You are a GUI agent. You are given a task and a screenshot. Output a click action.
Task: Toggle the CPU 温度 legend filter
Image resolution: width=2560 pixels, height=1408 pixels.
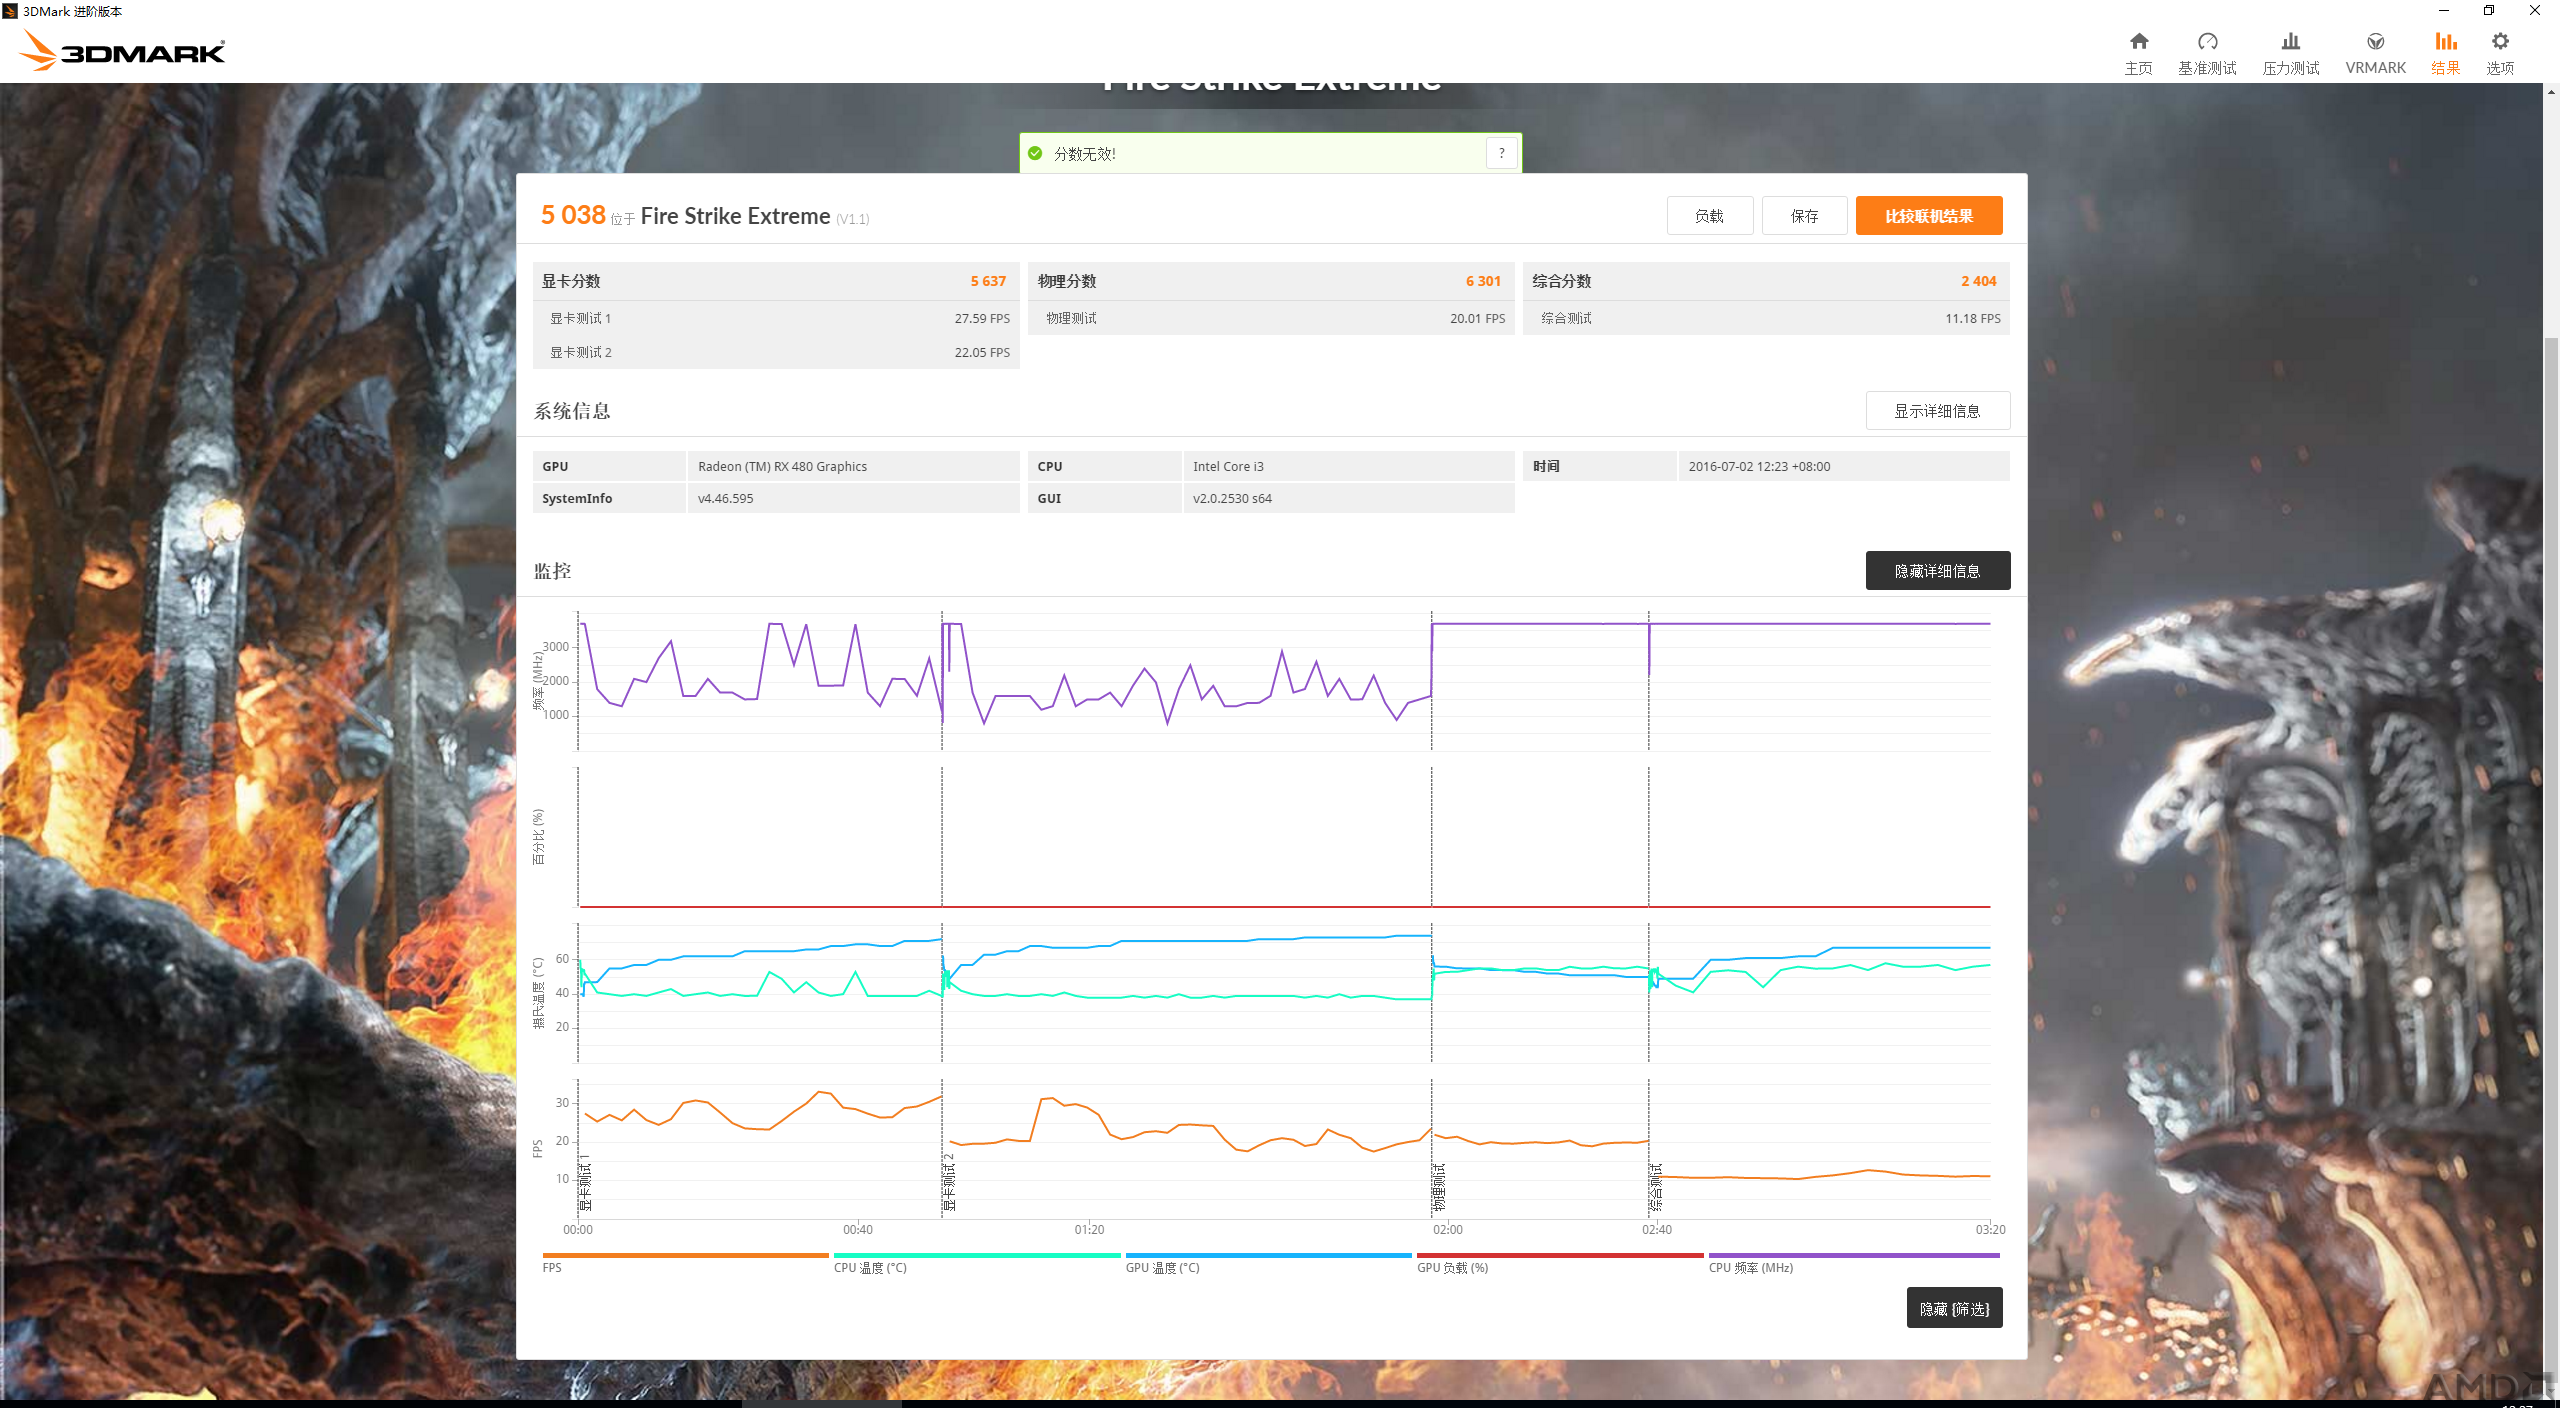pos(870,1268)
